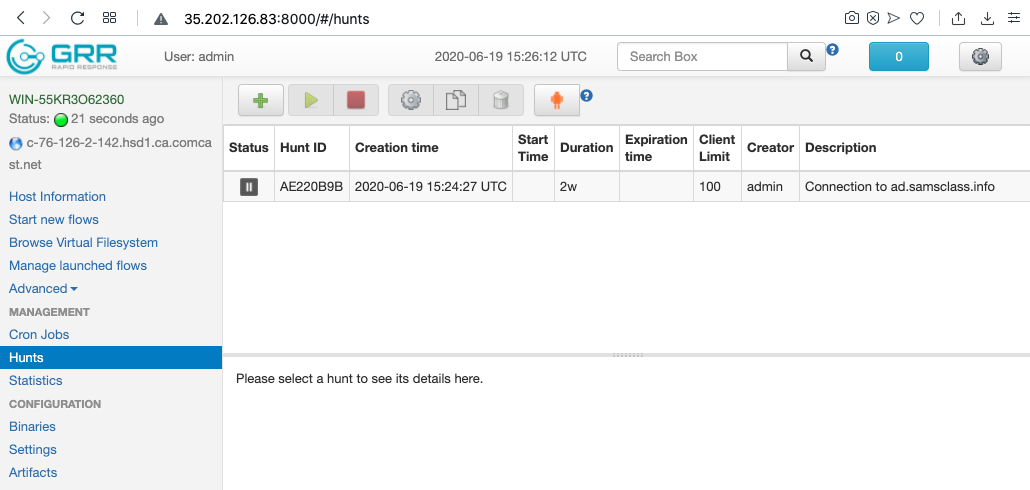Click the browser shield blocker icon

pos(872,18)
